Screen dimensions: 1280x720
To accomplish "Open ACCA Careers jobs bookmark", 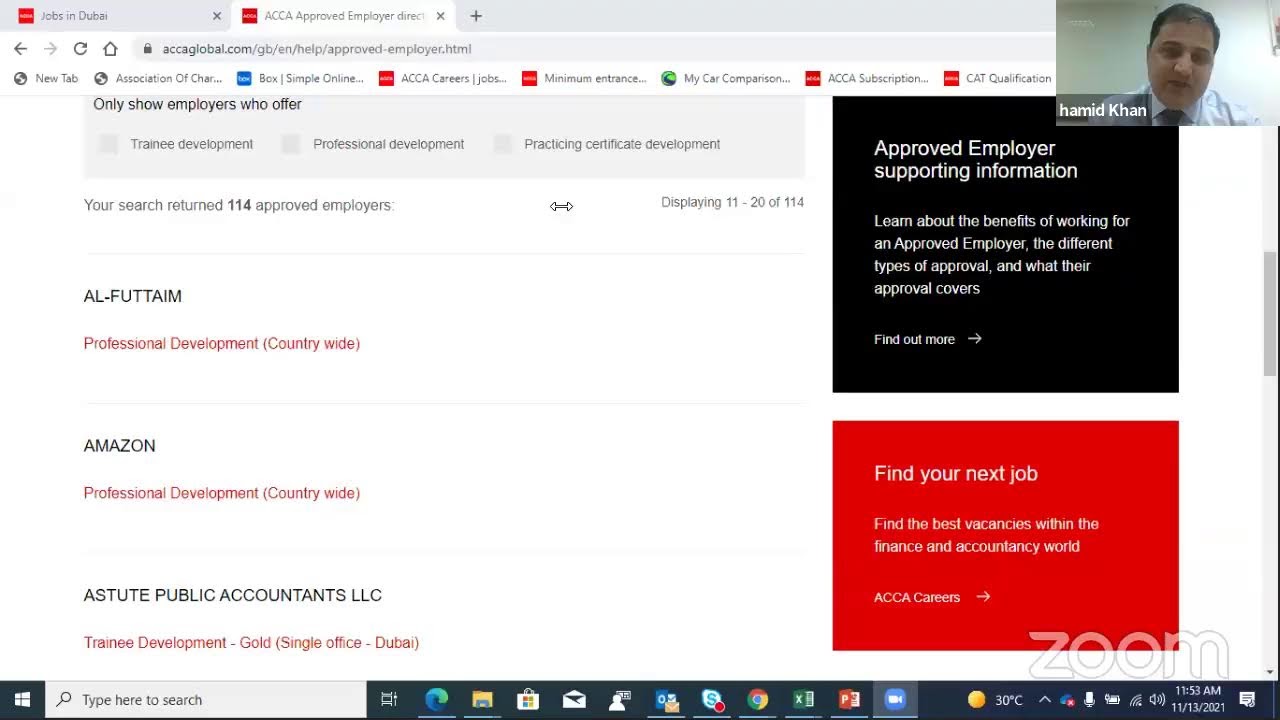I will [x=443, y=78].
